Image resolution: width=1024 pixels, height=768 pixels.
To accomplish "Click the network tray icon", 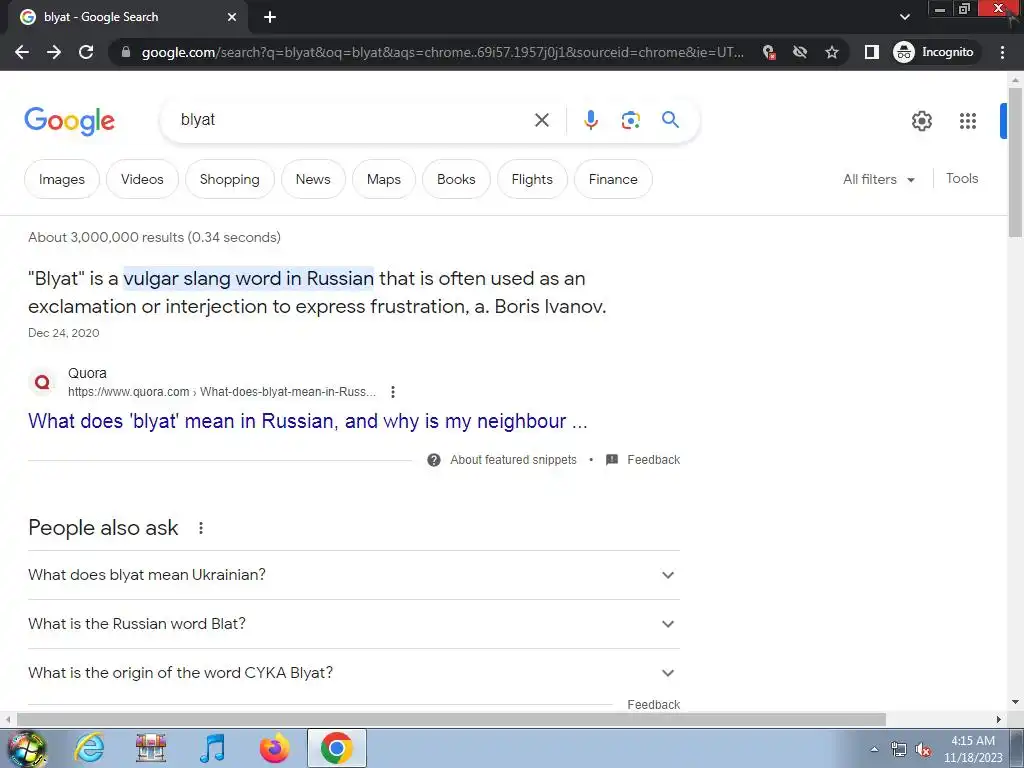I will [899, 750].
